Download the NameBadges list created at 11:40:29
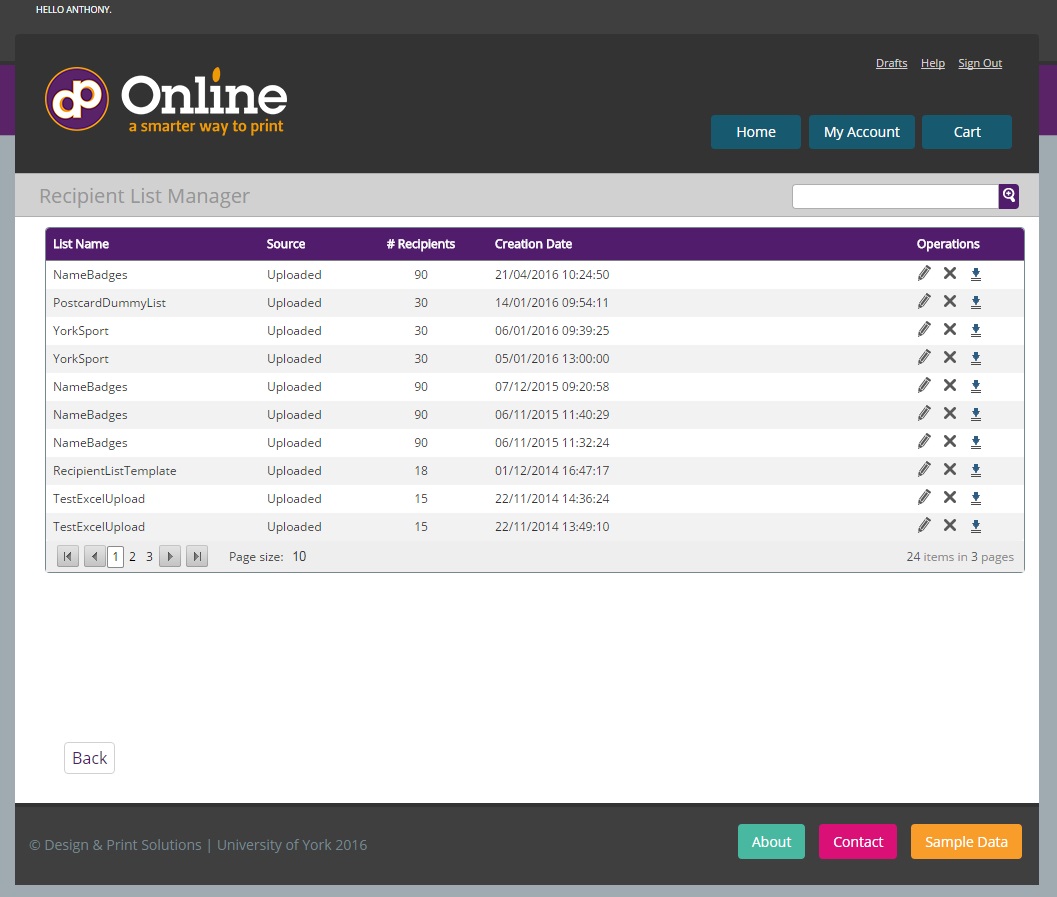The height and width of the screenshot is (897, 1057). click(x=975, y=414)
